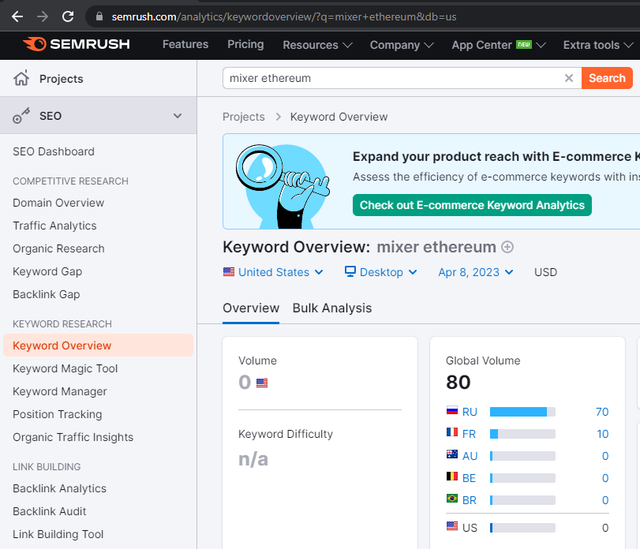The width and height of the screenshot is (640, 549).
Task: Open Domain Overview link
Action: point(58,203)
